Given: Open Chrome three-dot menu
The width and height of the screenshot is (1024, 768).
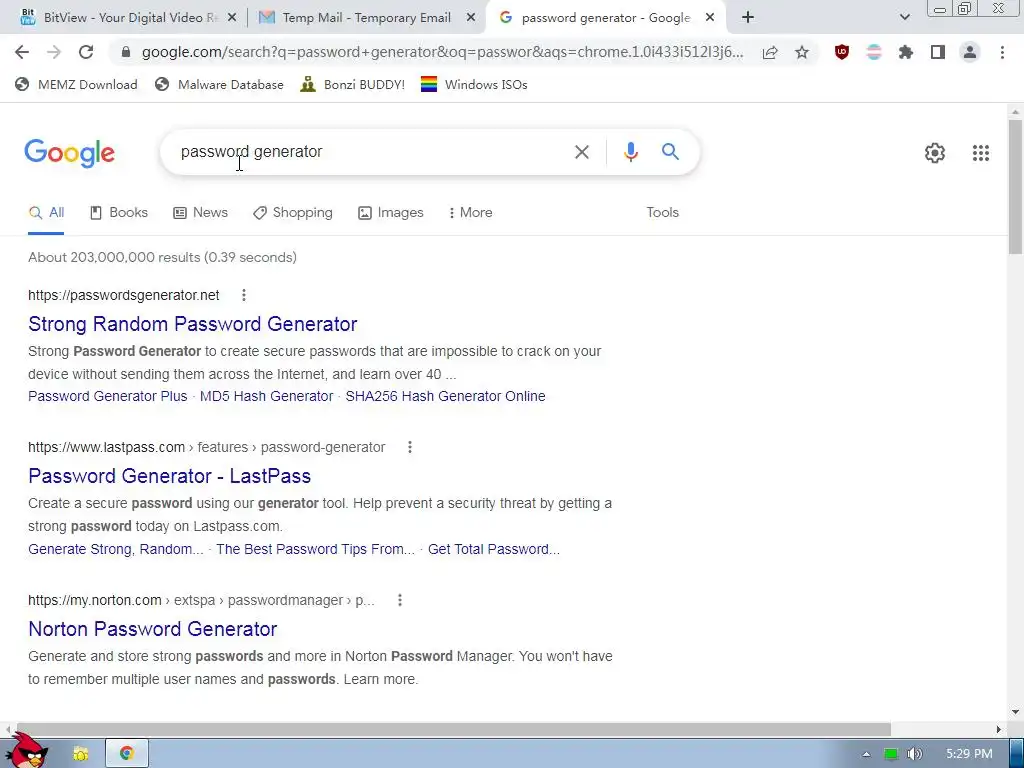Looking at the screenshot, I should pyautogui.click(x=1002, y=52).
